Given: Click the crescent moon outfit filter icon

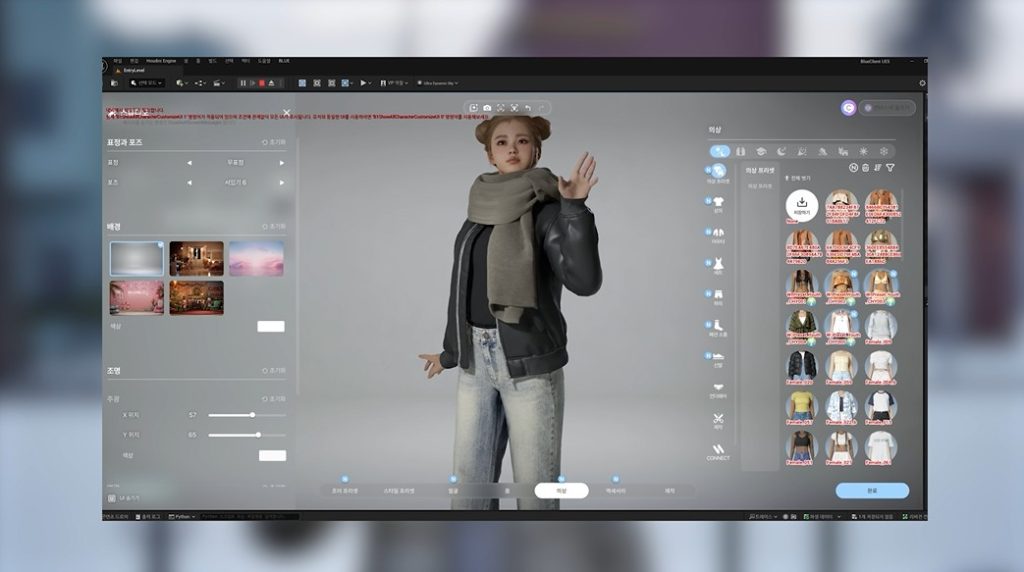Looking at the screenshot, I should [x=781, y=151].
